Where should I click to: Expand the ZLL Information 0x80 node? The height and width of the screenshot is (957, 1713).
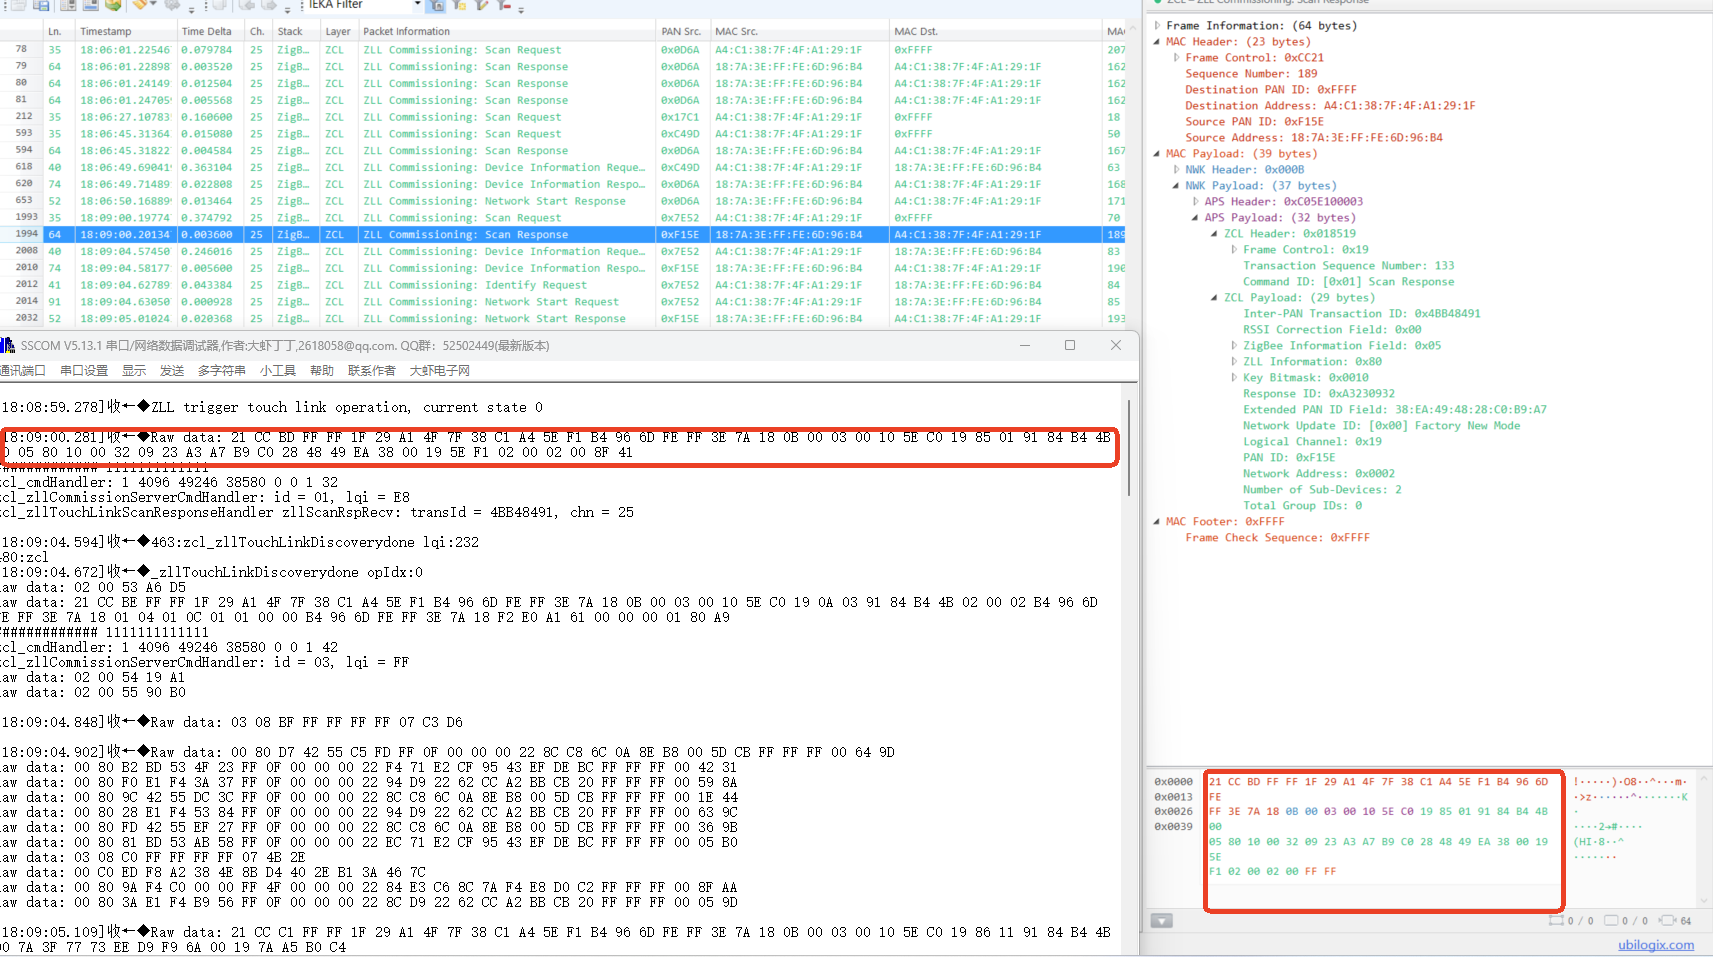1234,362
